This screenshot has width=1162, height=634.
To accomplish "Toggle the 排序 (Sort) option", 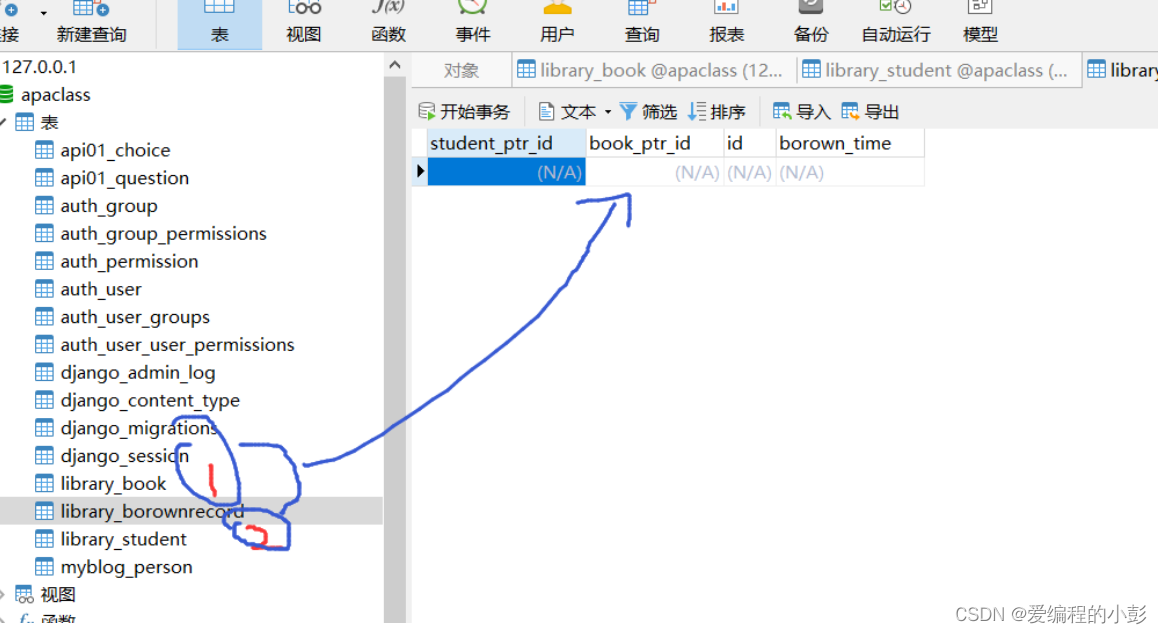I will point(717,111).
